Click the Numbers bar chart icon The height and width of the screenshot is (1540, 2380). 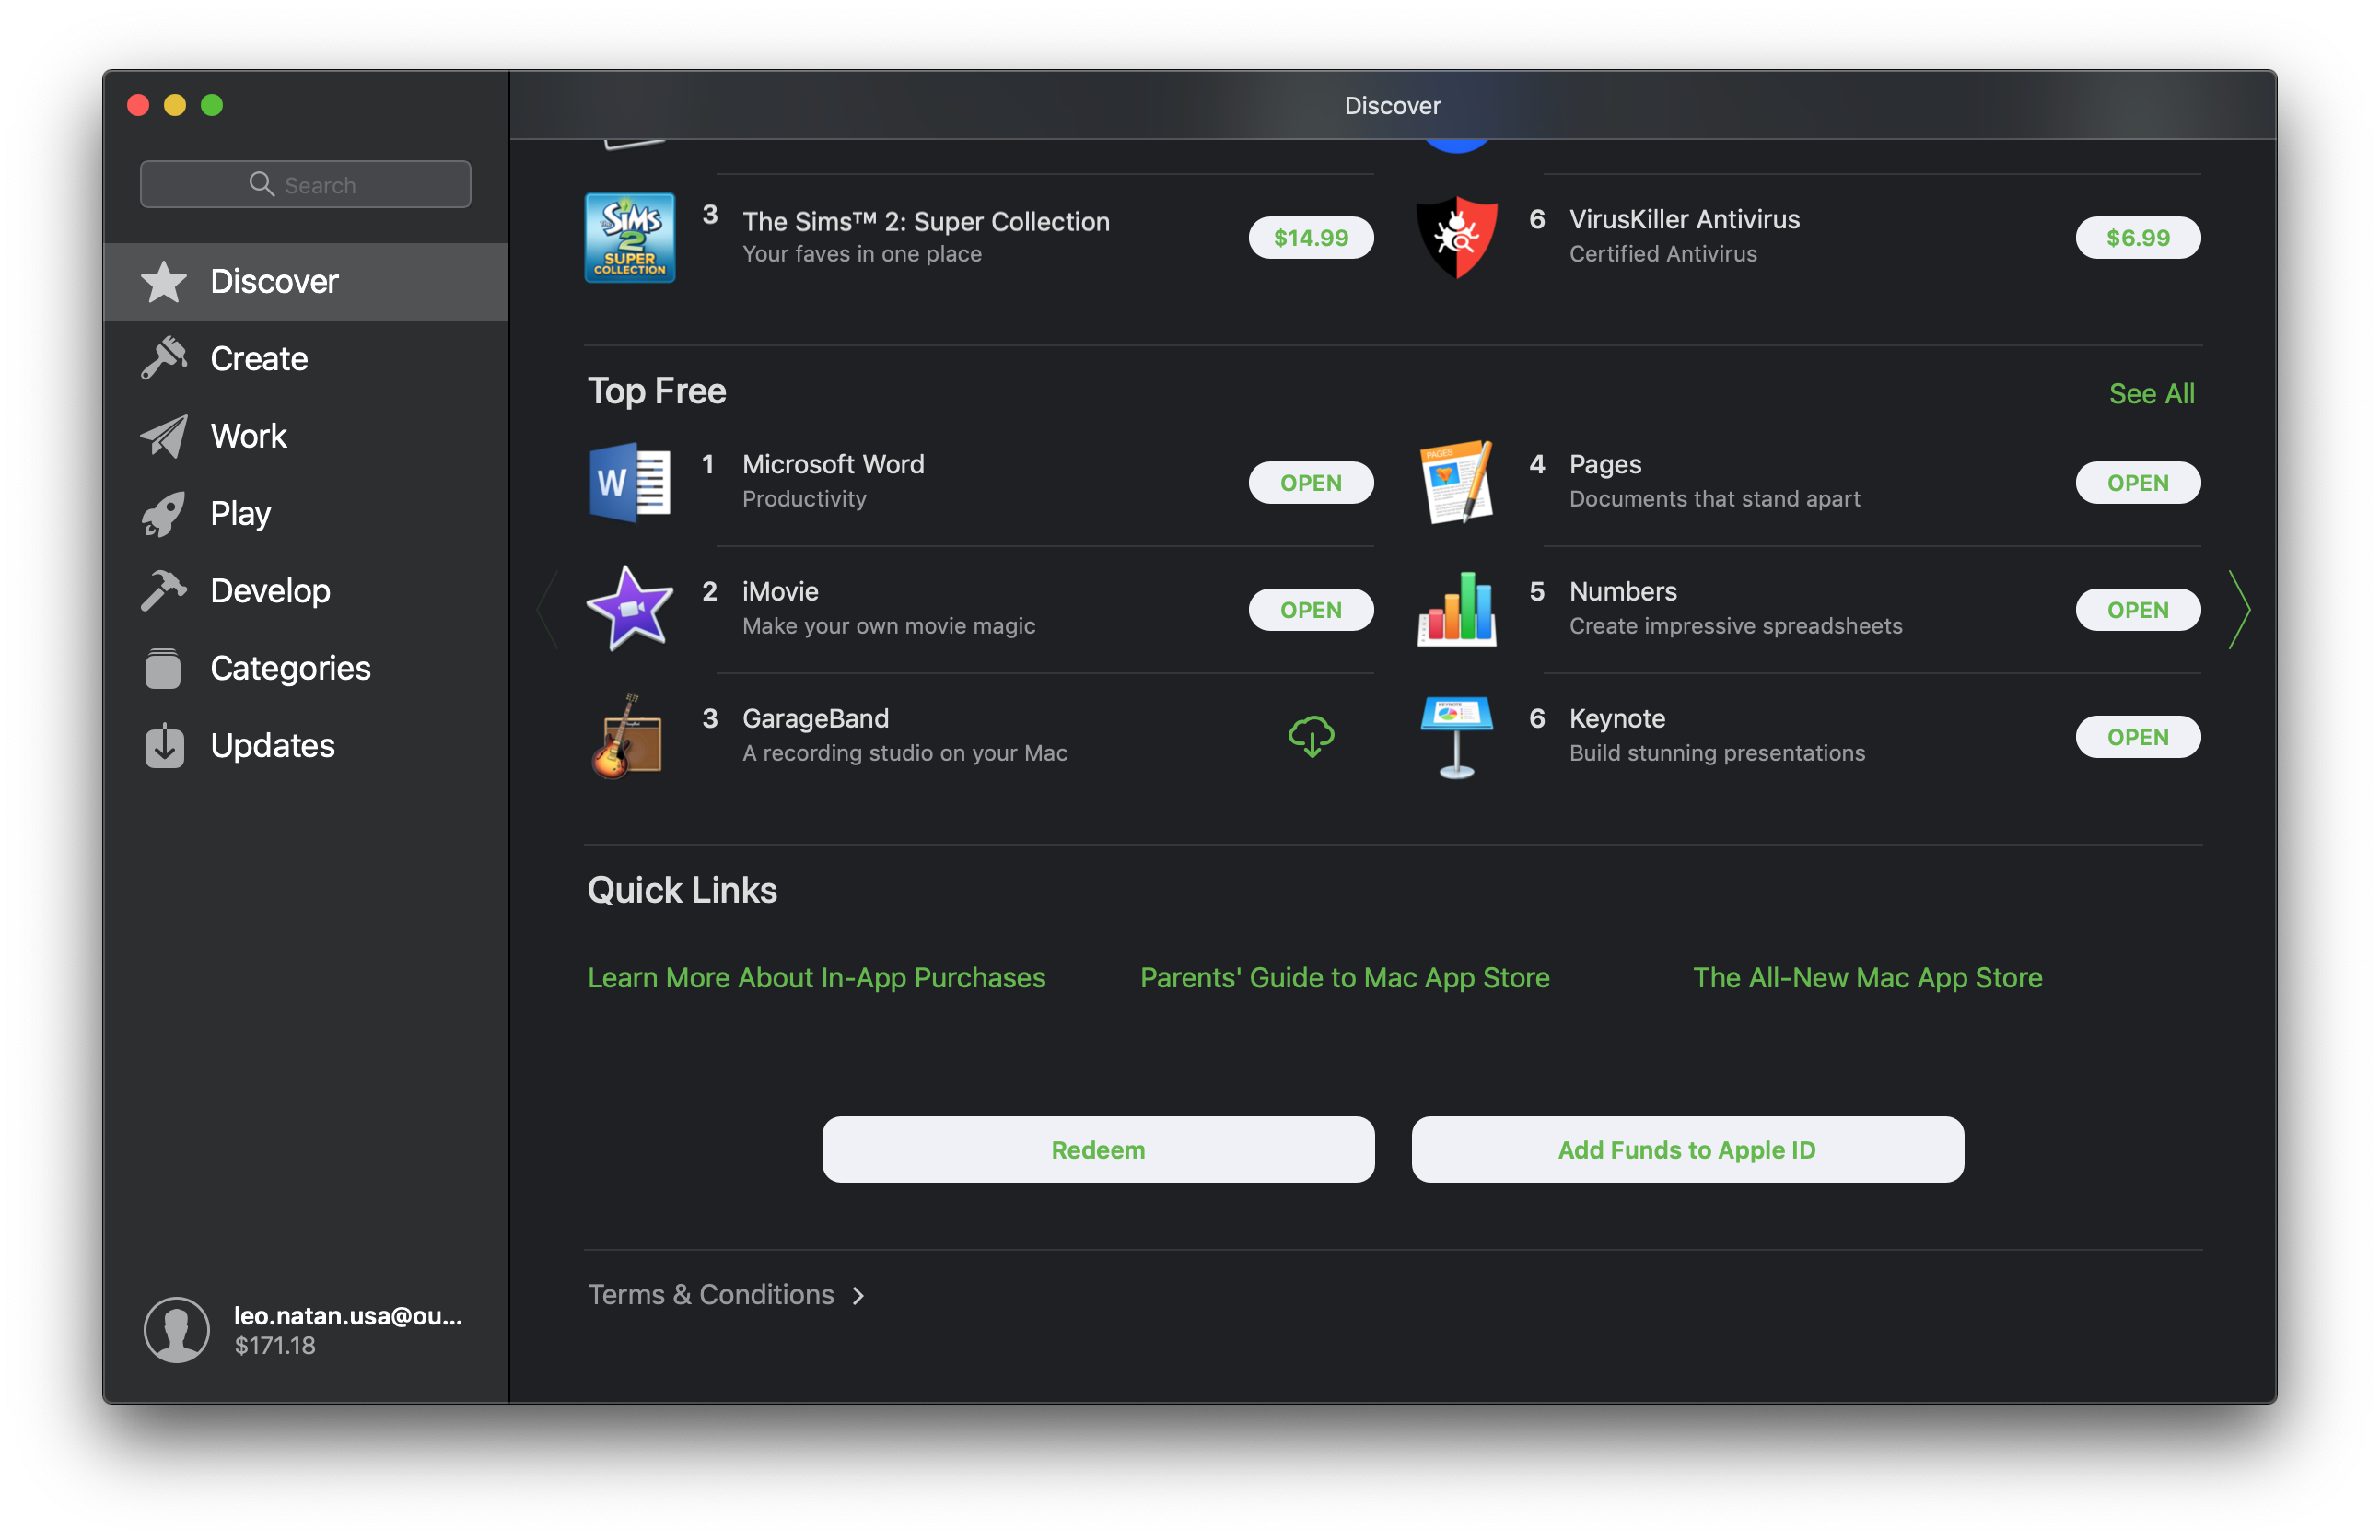(x=1456, y=609)
